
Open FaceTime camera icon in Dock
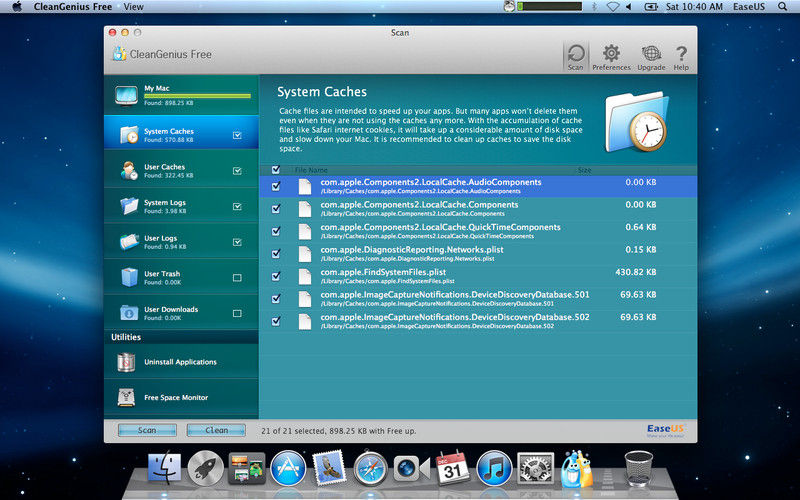tap(411, 468)
